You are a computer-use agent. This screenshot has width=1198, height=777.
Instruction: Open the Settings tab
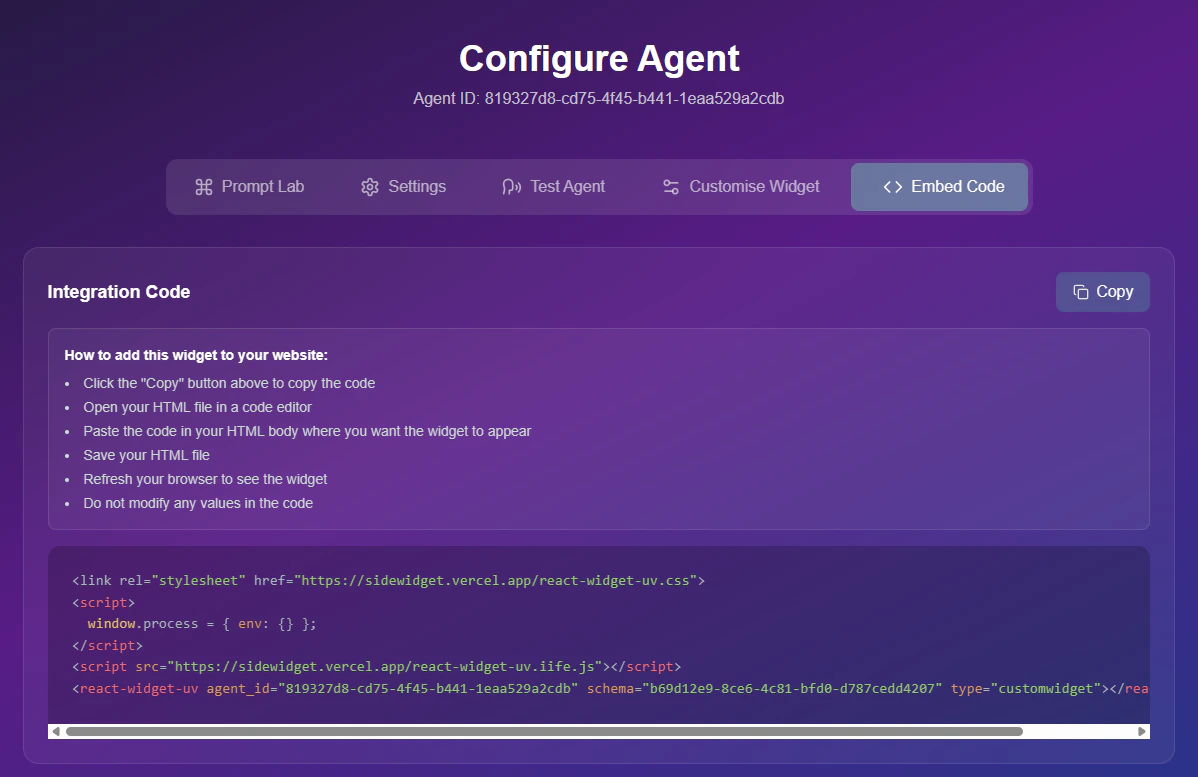click(403, 186)
